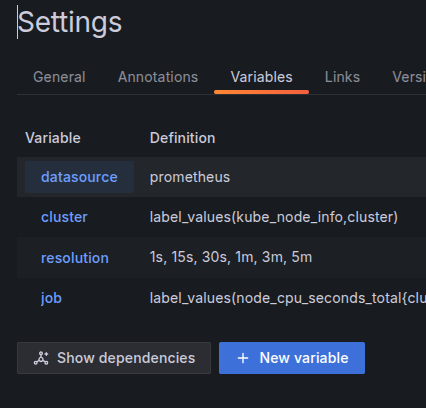Screen dimensions: 426x408
Task: Select the Variables tab
Action: tap(261, 77)
